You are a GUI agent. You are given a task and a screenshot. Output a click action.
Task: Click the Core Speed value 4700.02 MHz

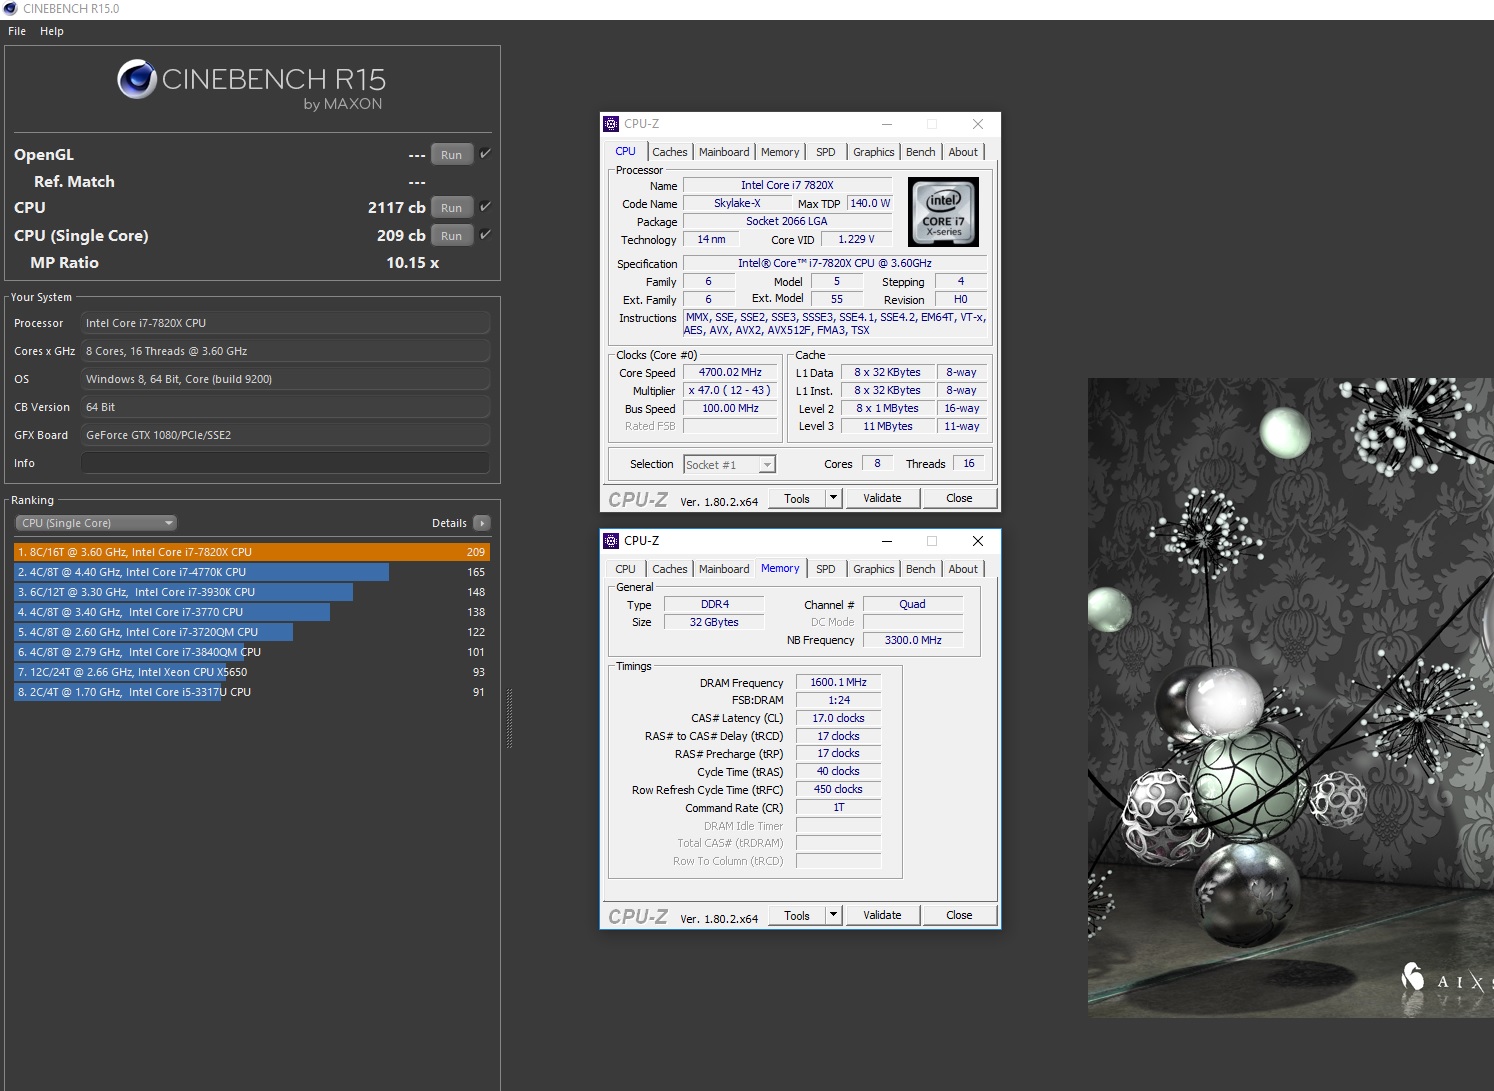730,372
